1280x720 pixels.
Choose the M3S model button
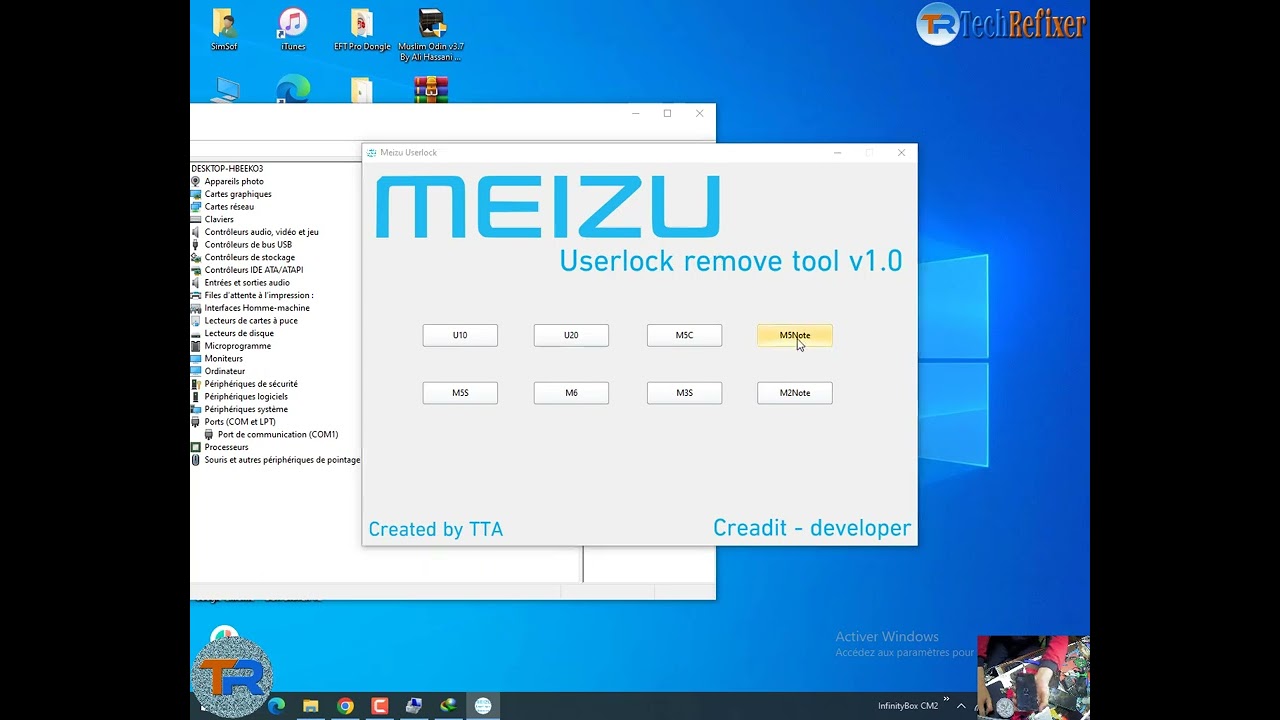(684, 393)
